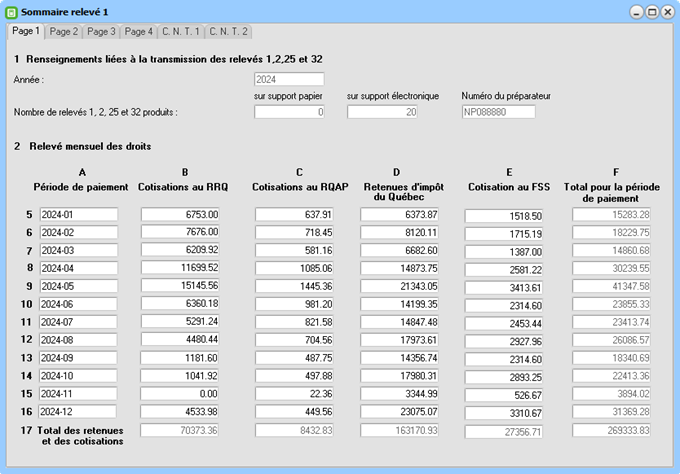Click the FSS field with 1387.00

pyautogui.click(x=503, y=252)
